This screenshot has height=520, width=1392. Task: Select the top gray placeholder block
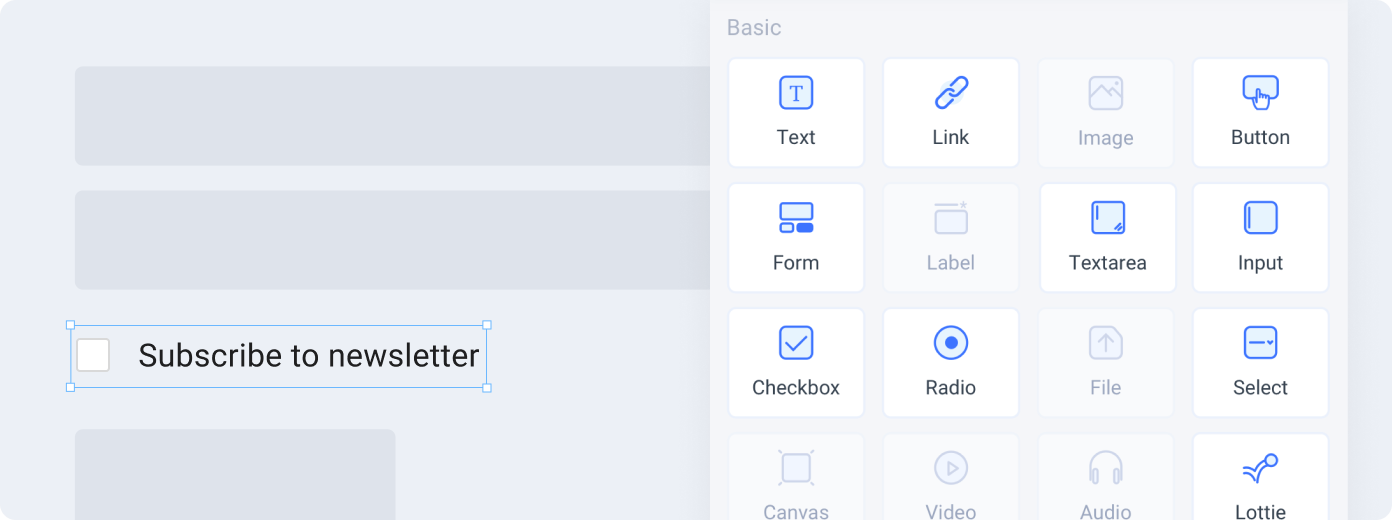click(x=392, y=116)
